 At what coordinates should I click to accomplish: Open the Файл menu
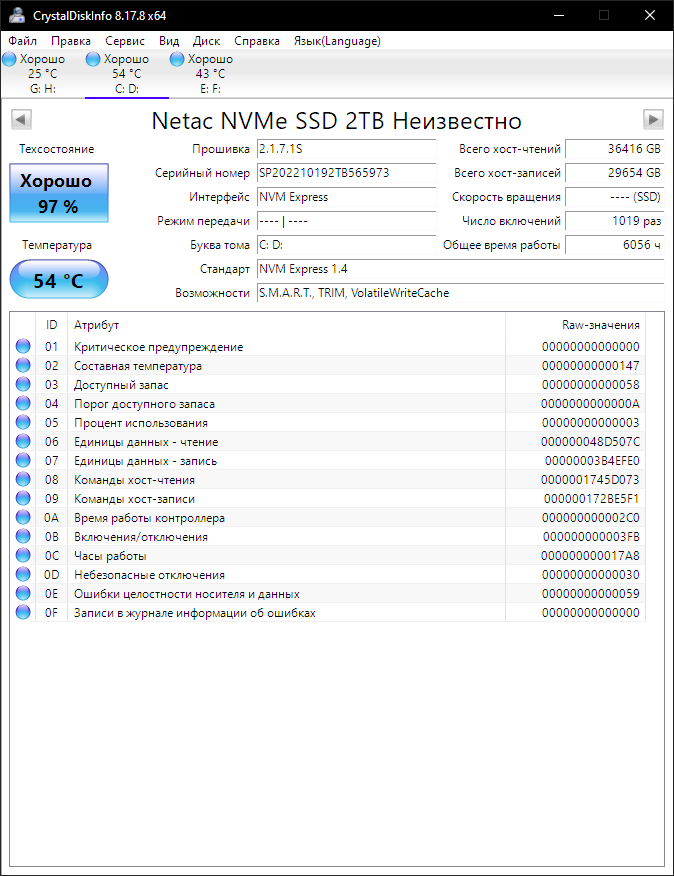point(22,41)
